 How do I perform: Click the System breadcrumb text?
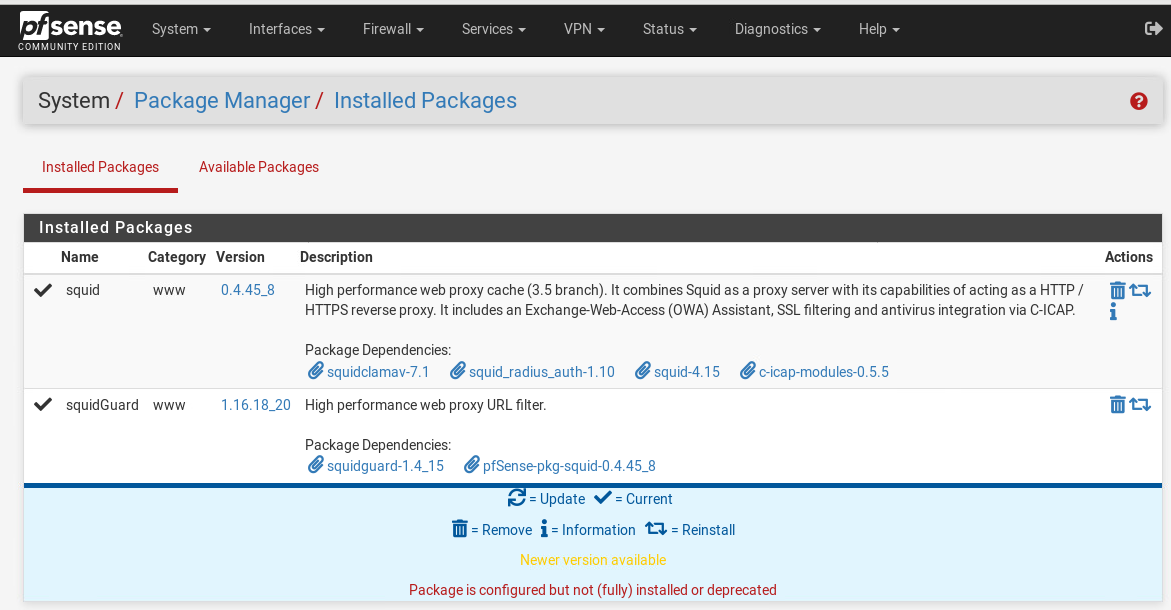coord(74,101)
